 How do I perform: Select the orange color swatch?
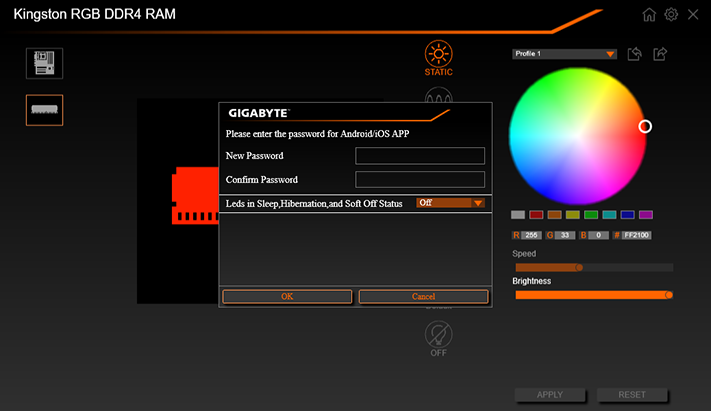[x=554, y=215]
